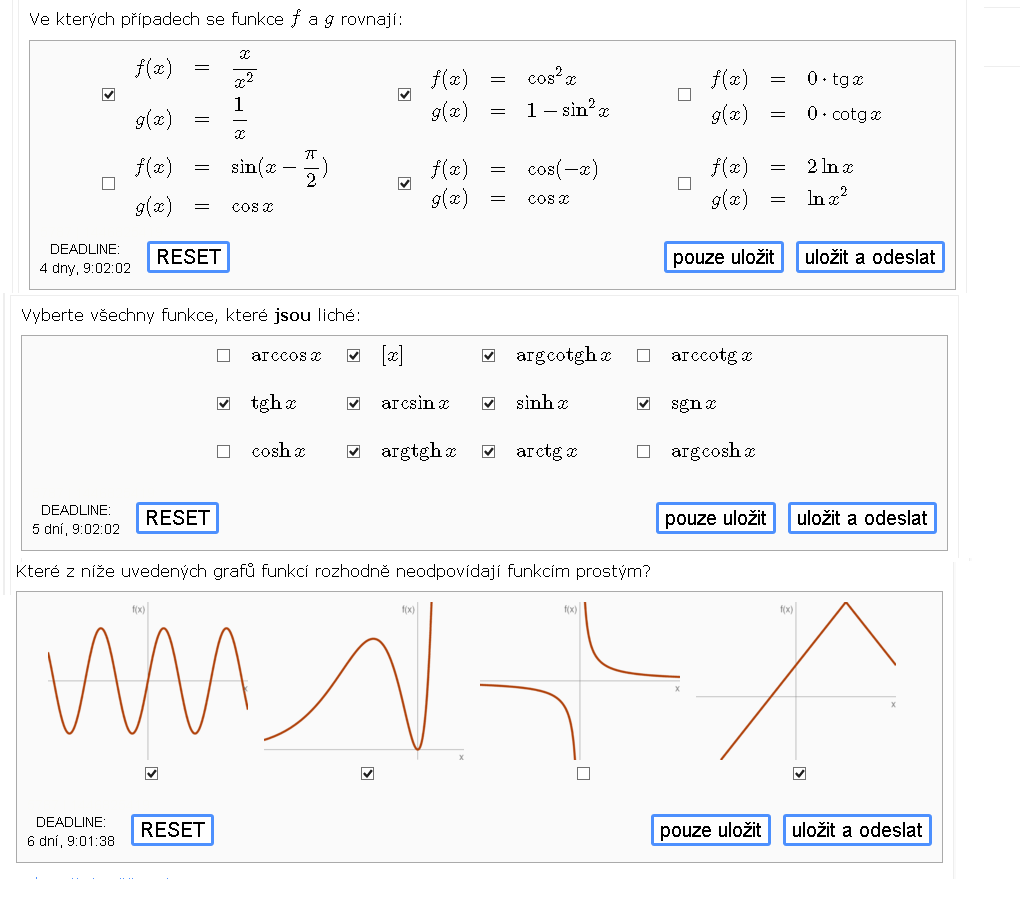Select the arccos x checkbox
The image size is (1020, 897).
click(224, 356)
